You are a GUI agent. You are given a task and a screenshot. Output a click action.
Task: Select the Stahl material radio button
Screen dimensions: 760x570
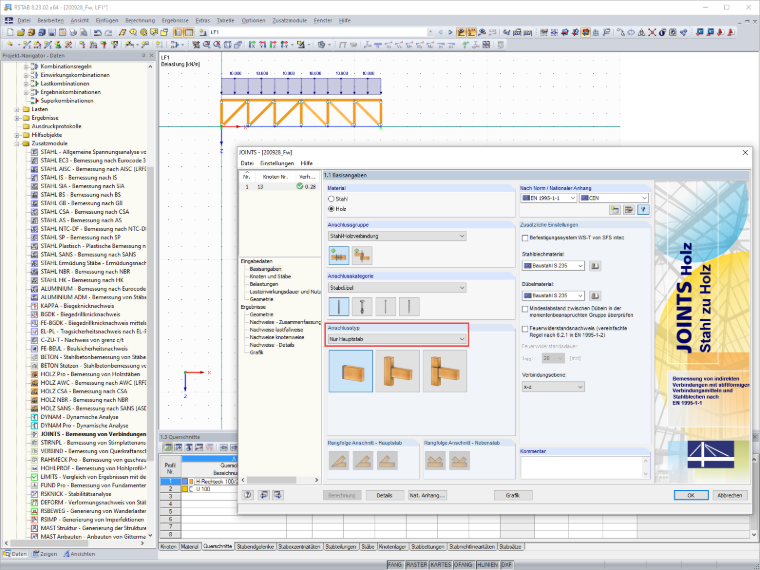[x=332, y=199]
